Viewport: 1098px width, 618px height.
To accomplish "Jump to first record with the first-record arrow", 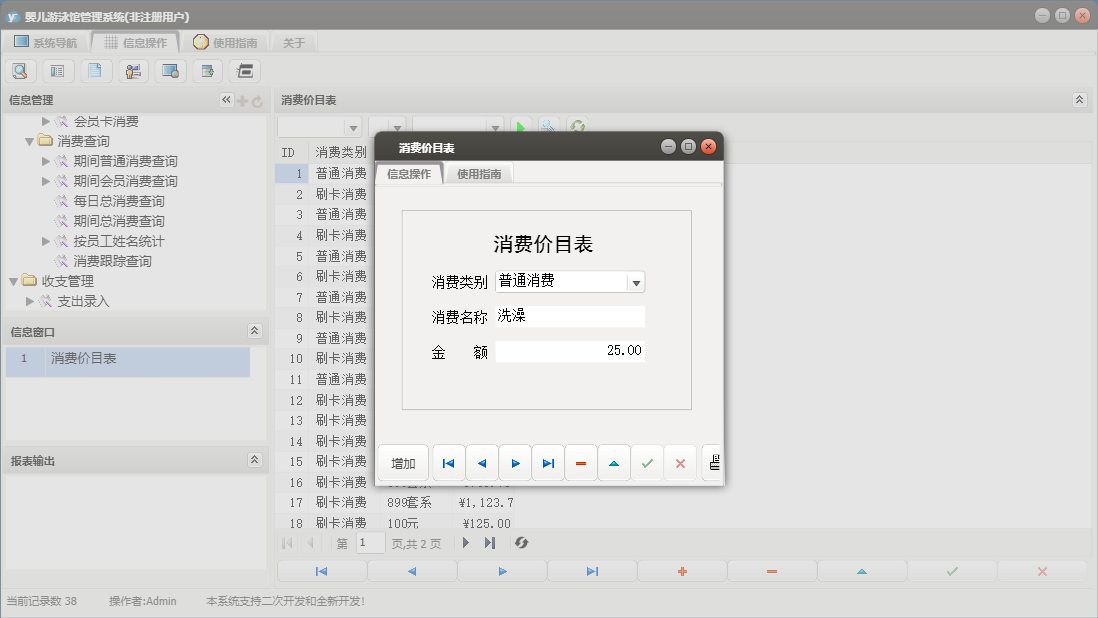I will tap(448, 462).
